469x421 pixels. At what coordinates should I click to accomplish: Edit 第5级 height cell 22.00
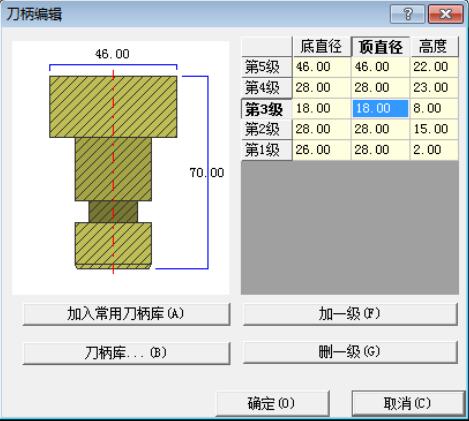(x=434, y=67)
